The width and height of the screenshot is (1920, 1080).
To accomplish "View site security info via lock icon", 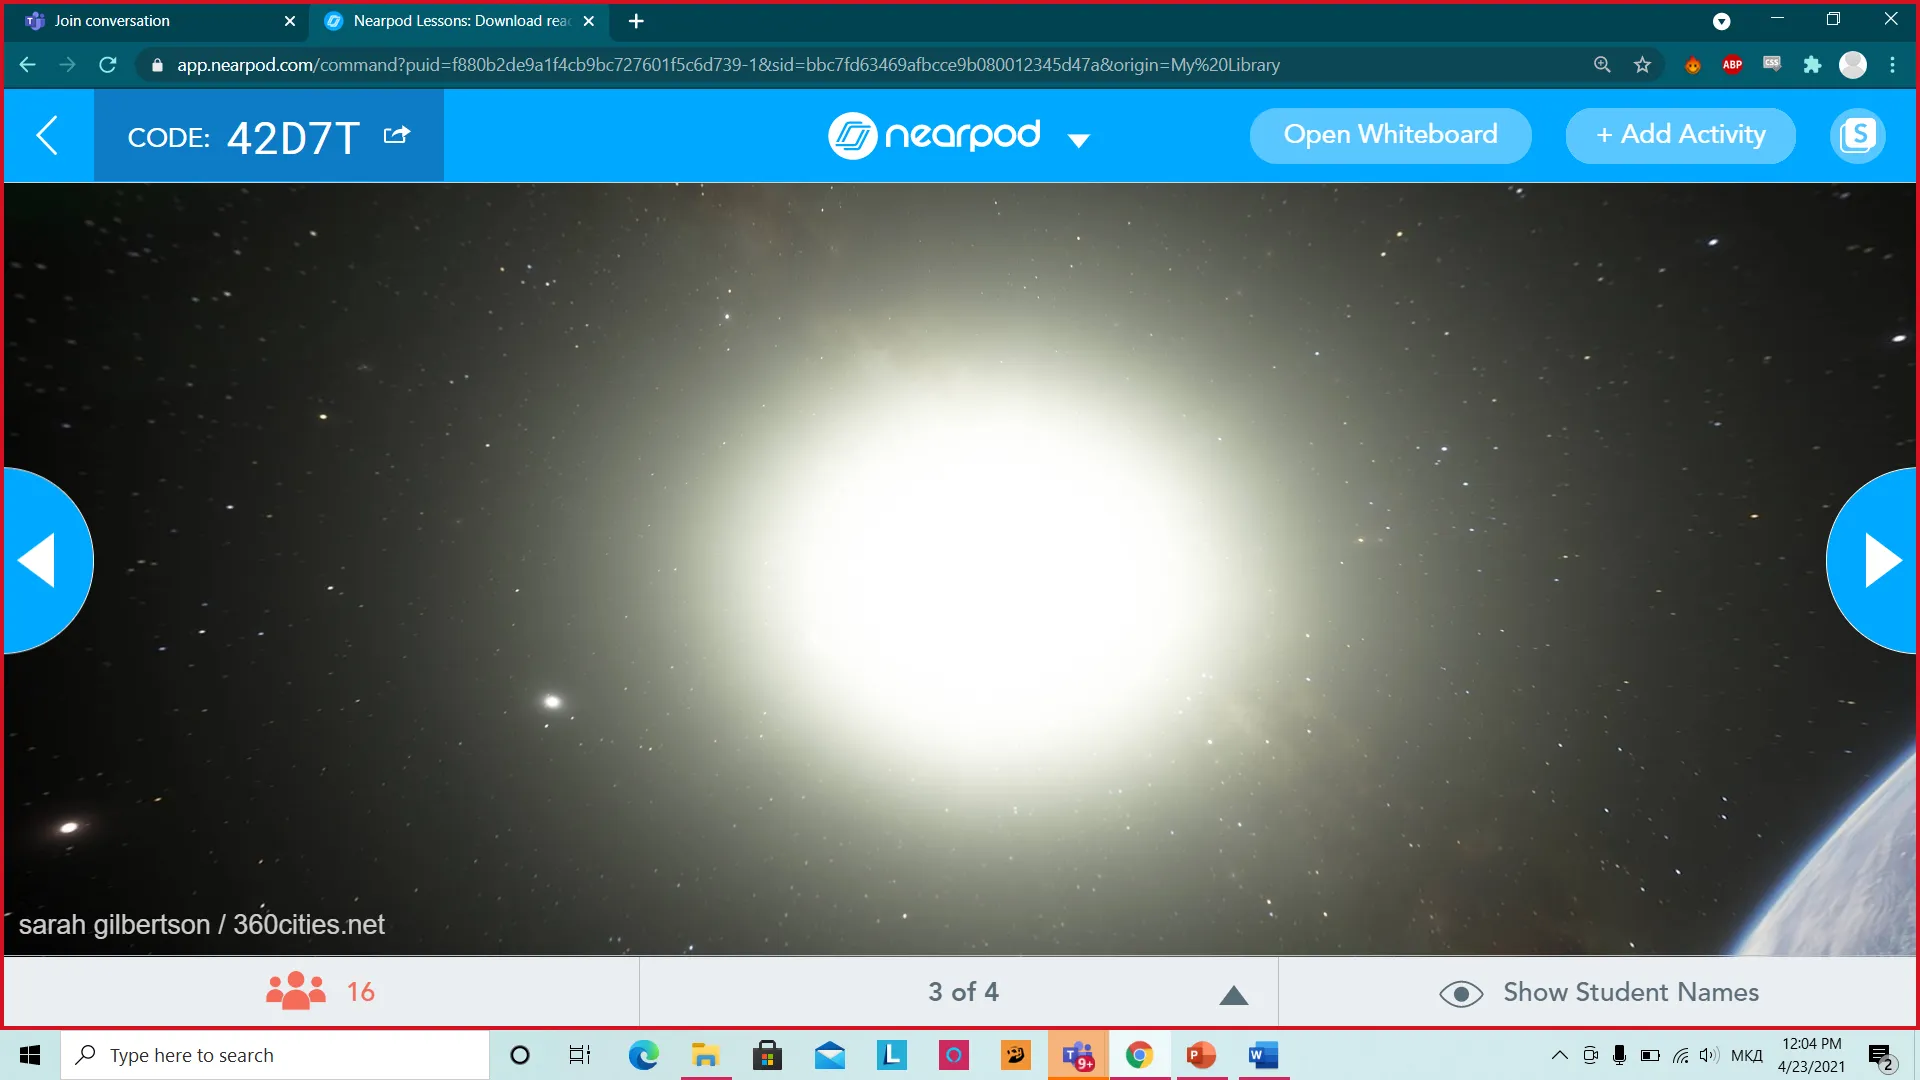I will click(x=157, y=65).
